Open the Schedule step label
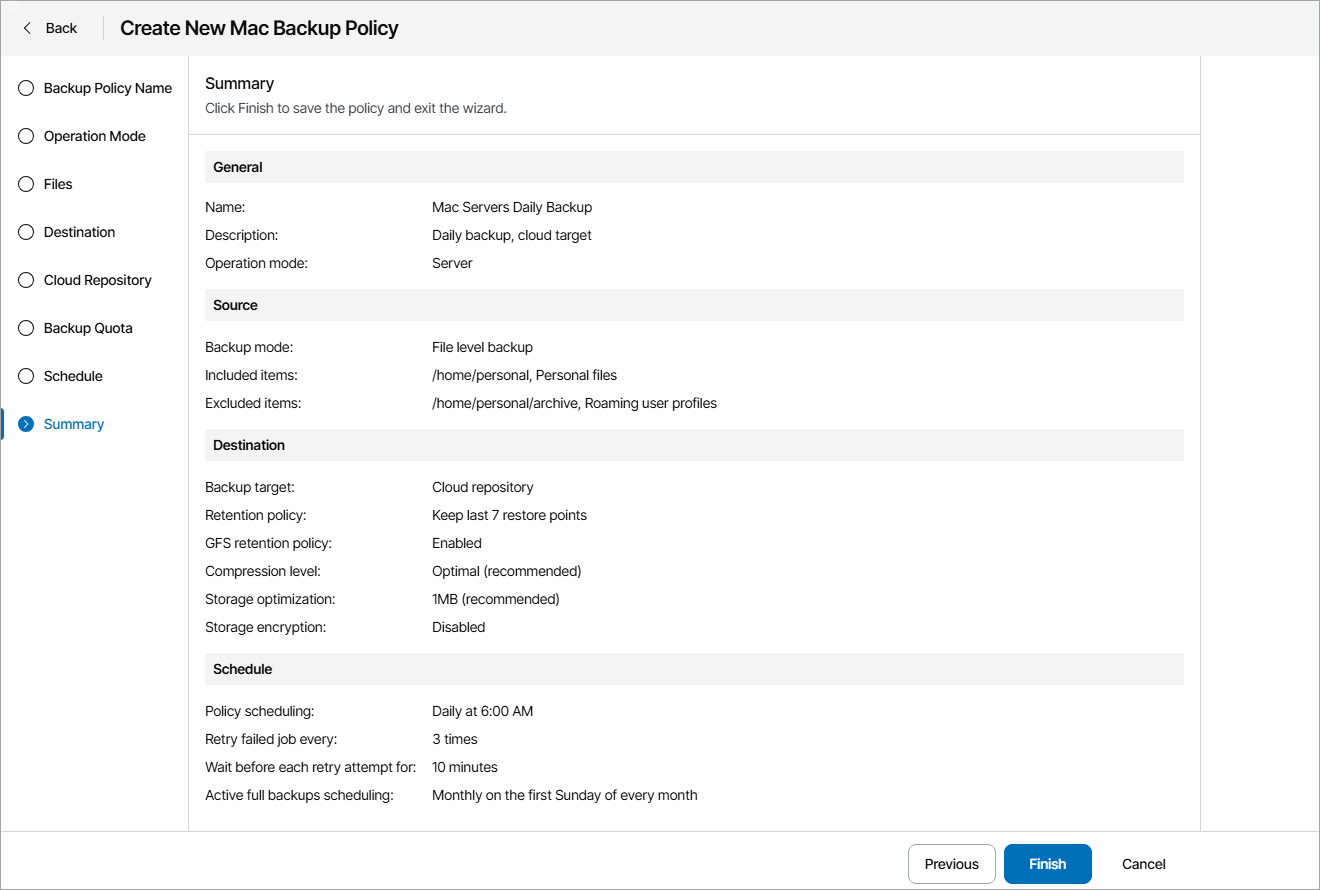Screen dimensions: 1320x890 pyautogui.click(x=73, y=376)
